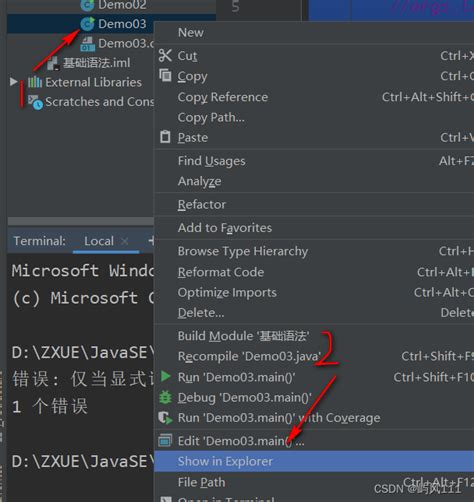Click the Debug bug icon
This screenshot has width=474, height=502.
coord(165,397)
